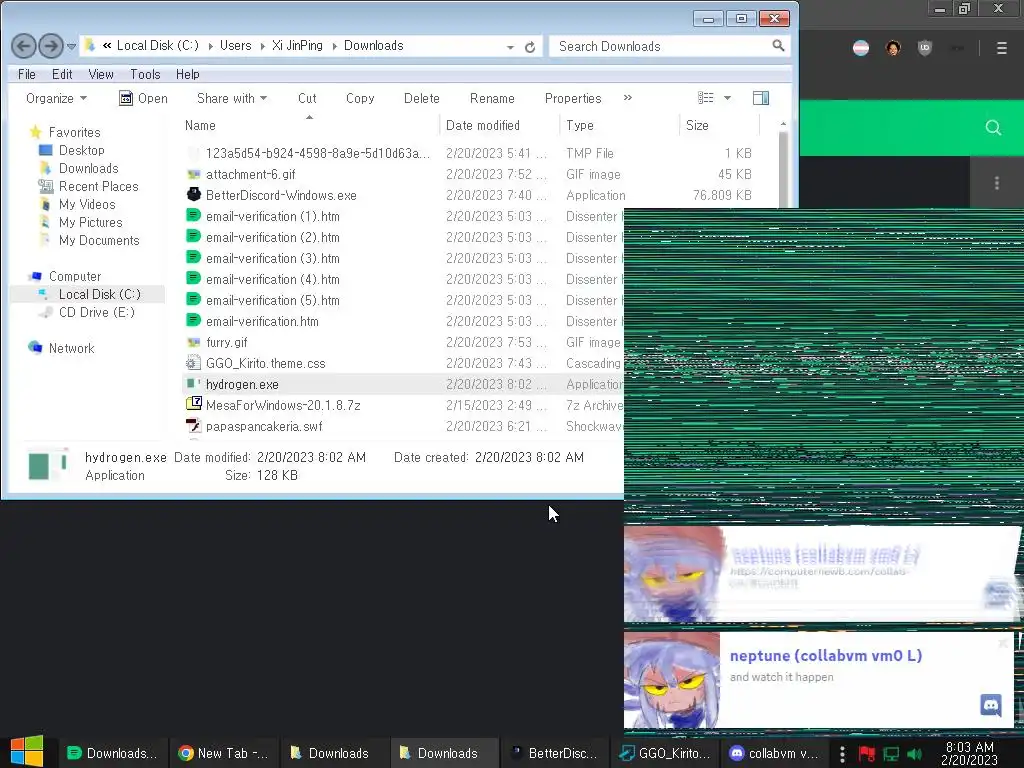Sort by the Name column header
This screenshot has width=1024, height=768.
click(x=200, y=125)
